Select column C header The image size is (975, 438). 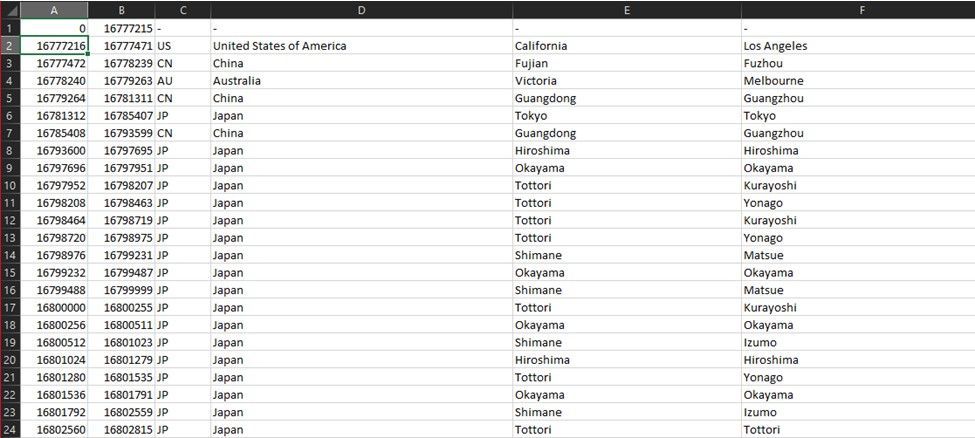click(183, 11)
